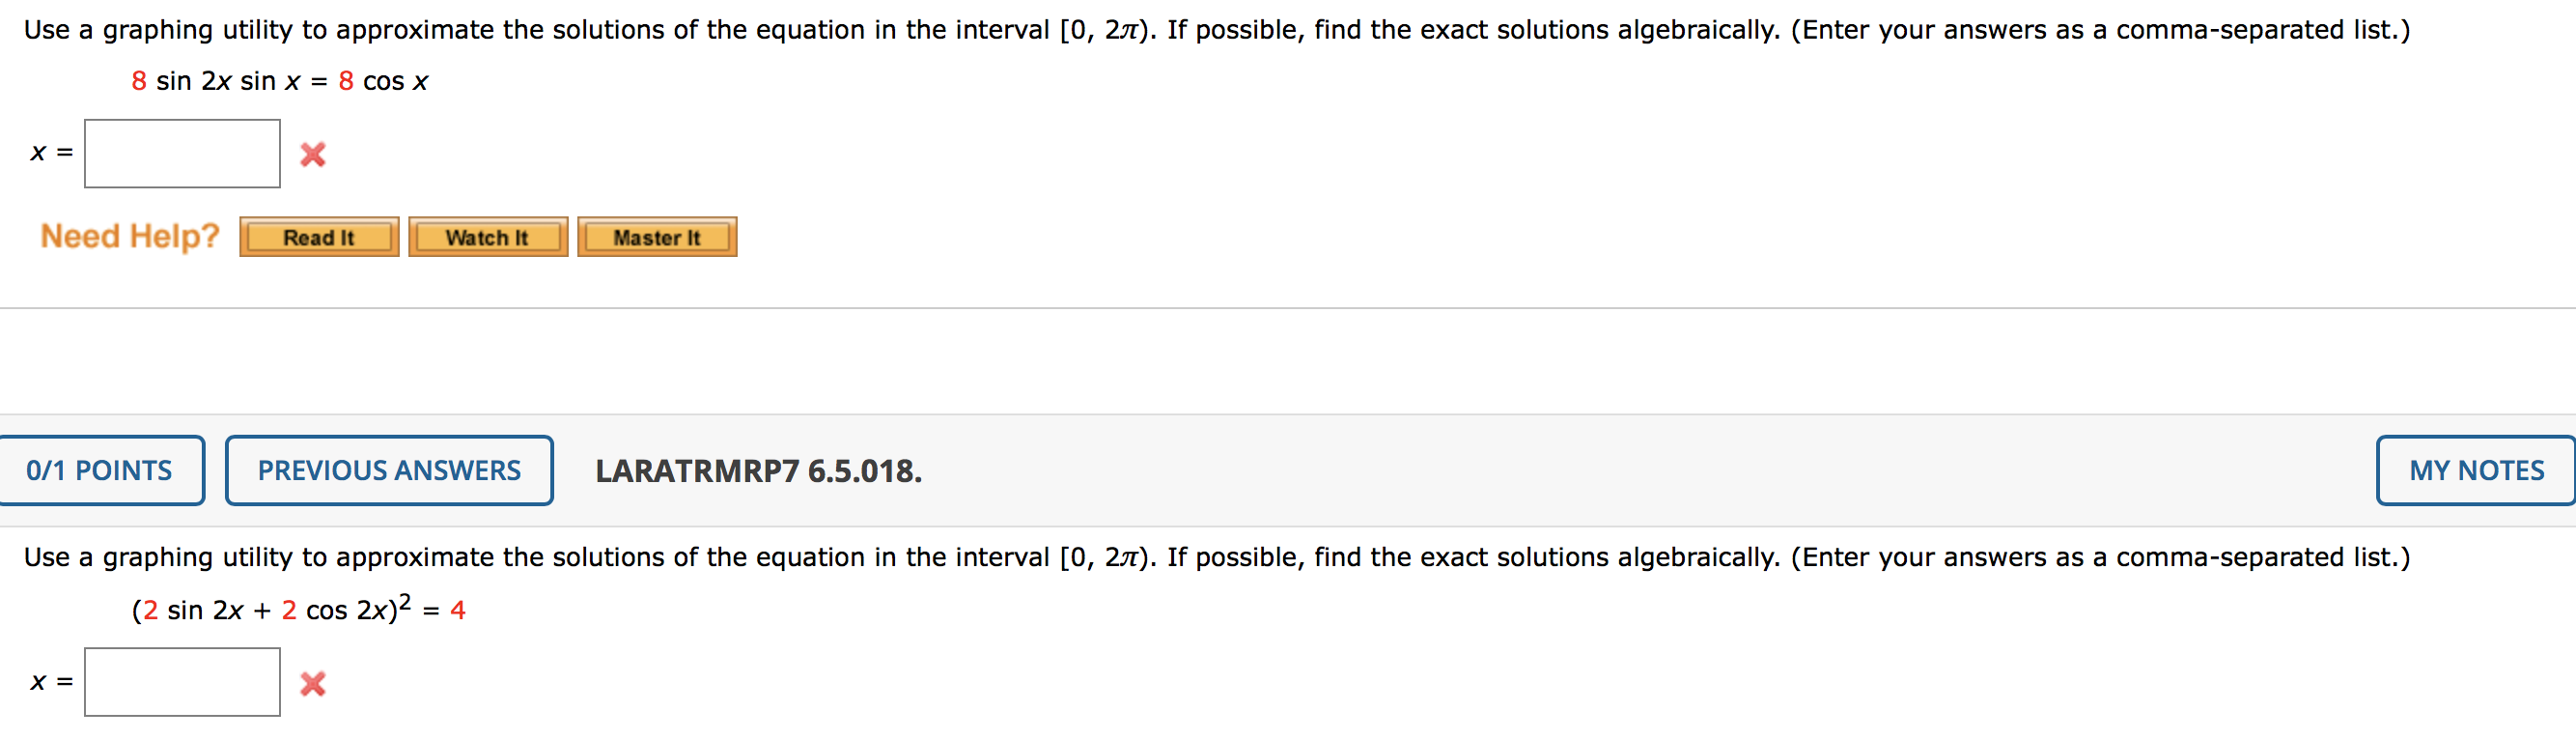Viewport: 2576px width, 740px height.
Task: Click the red X error icon beside the second answer box
Action: (311, 684)
